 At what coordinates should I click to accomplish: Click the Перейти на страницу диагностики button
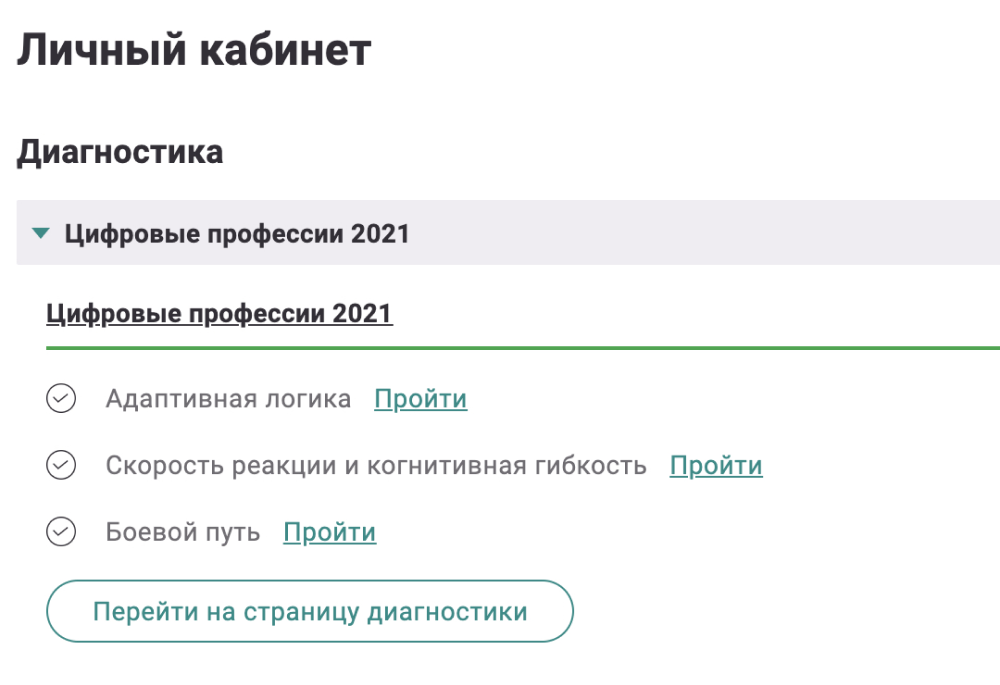pos(310,611)
